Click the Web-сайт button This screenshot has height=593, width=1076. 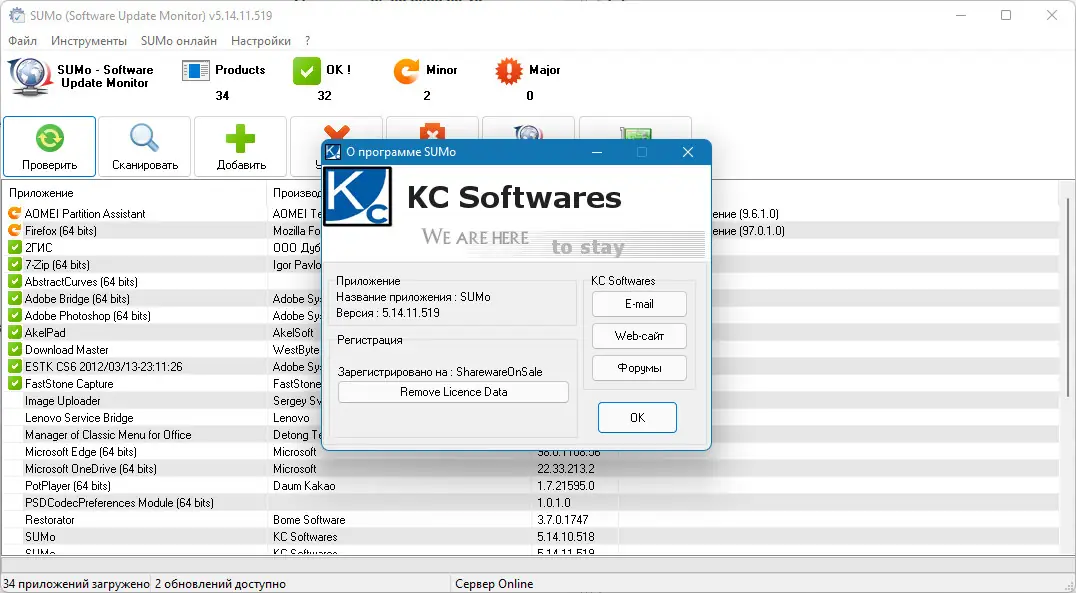click(x=639, y=336)
